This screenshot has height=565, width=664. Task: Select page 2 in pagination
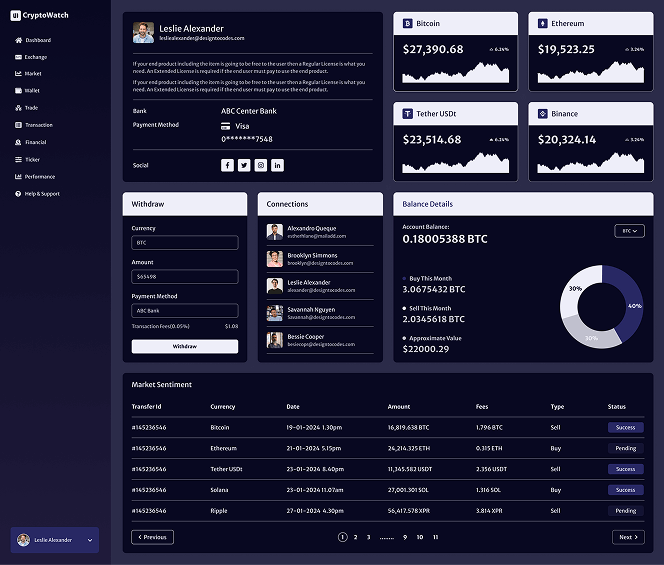click(x=355, y=537)
